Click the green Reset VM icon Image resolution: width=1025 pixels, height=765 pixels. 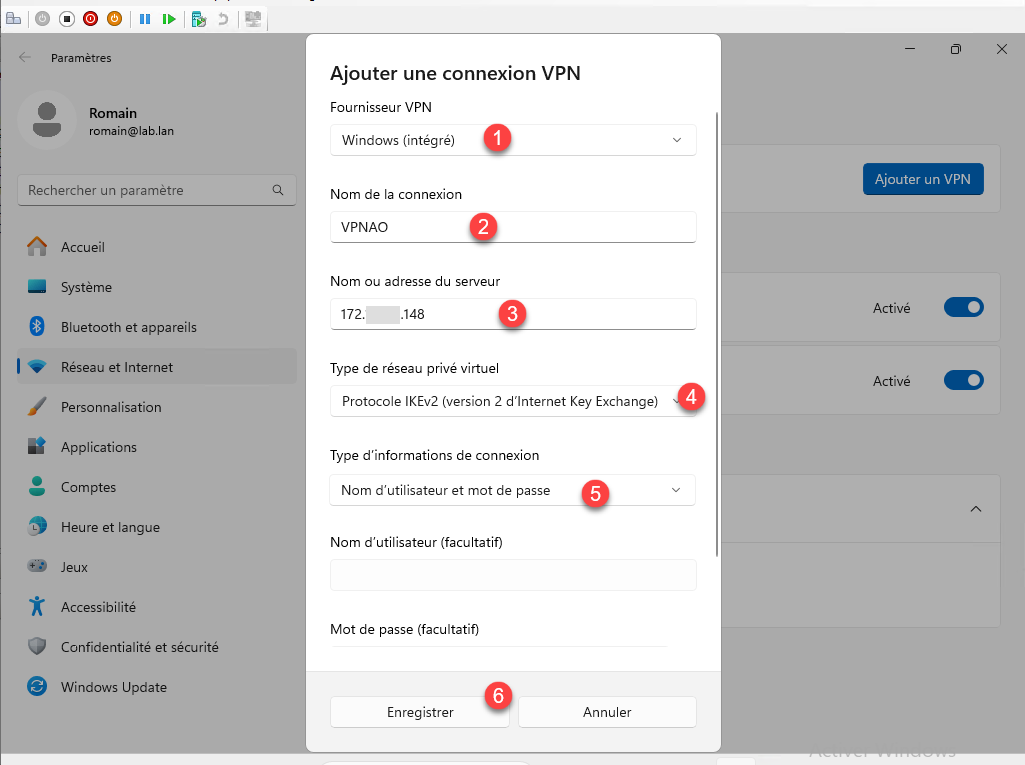170,18
